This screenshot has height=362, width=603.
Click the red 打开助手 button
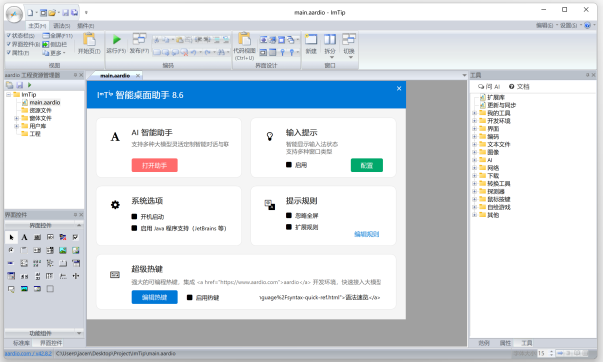(155, 165)
